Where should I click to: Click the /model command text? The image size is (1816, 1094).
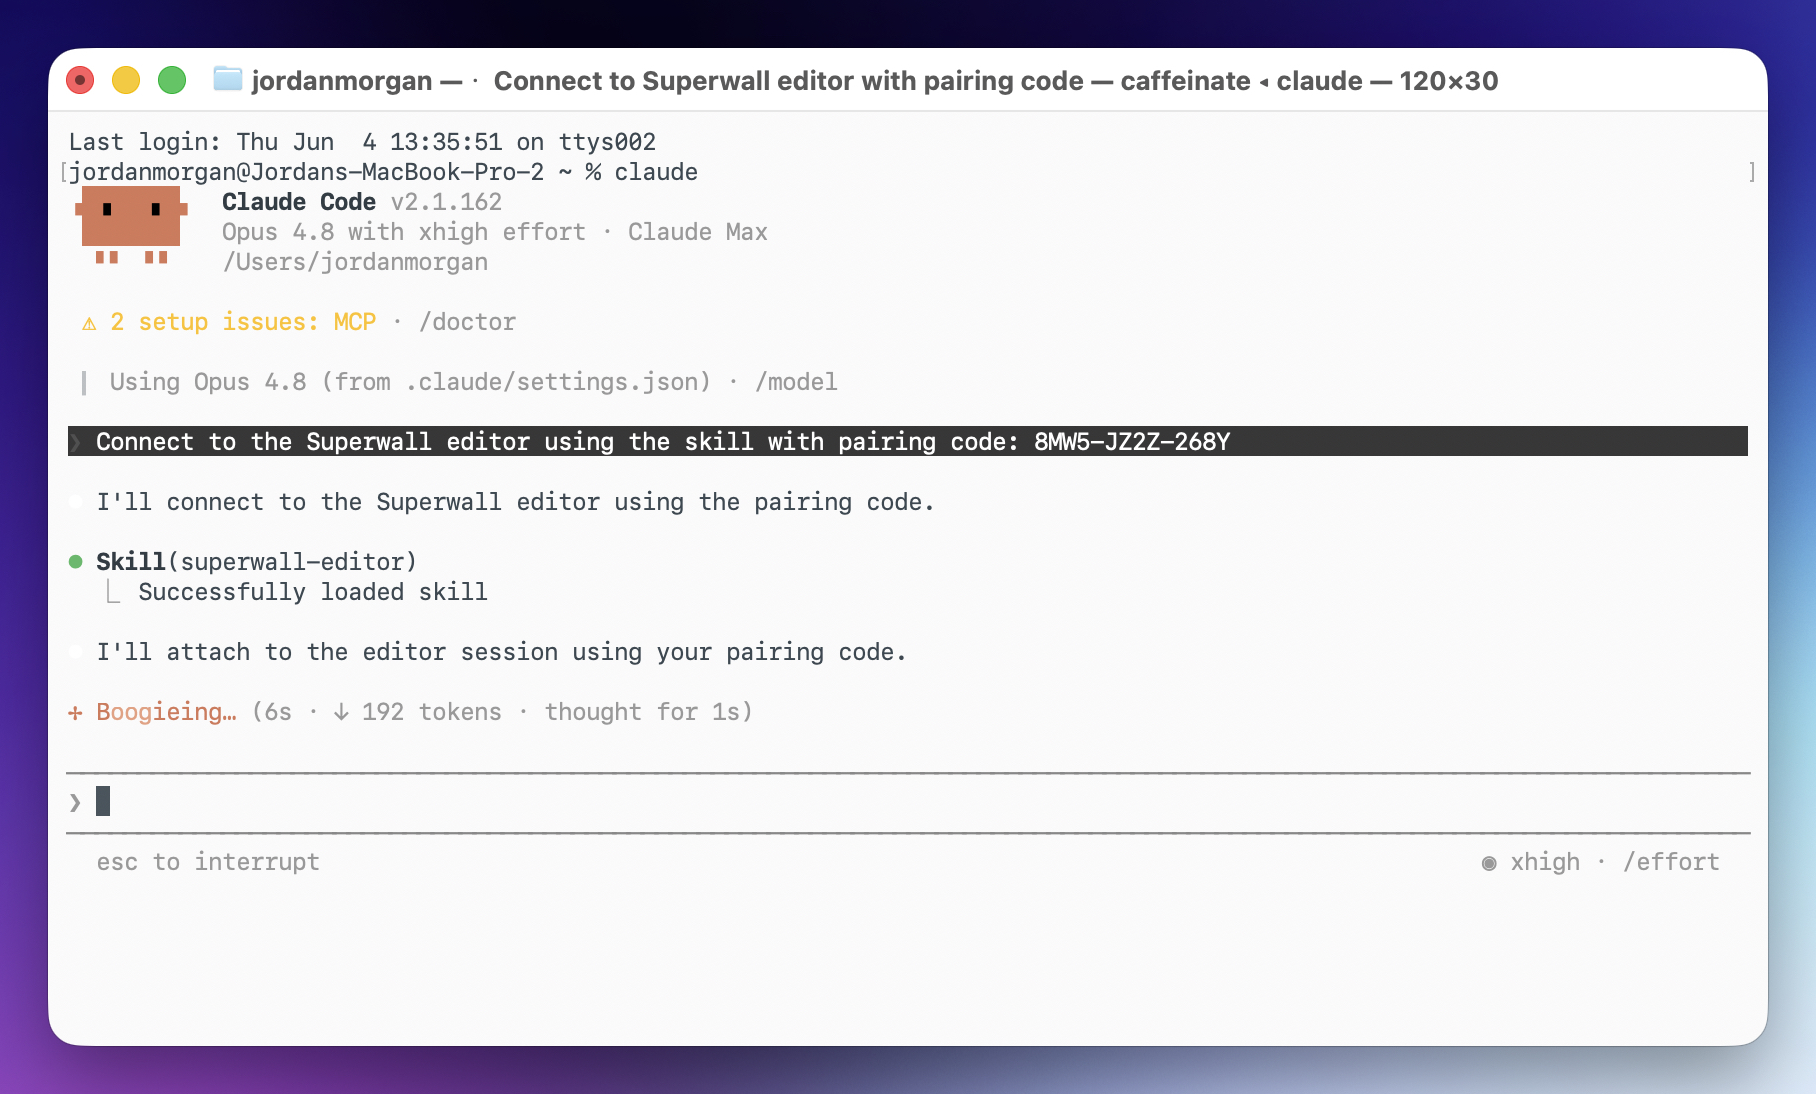796,382
